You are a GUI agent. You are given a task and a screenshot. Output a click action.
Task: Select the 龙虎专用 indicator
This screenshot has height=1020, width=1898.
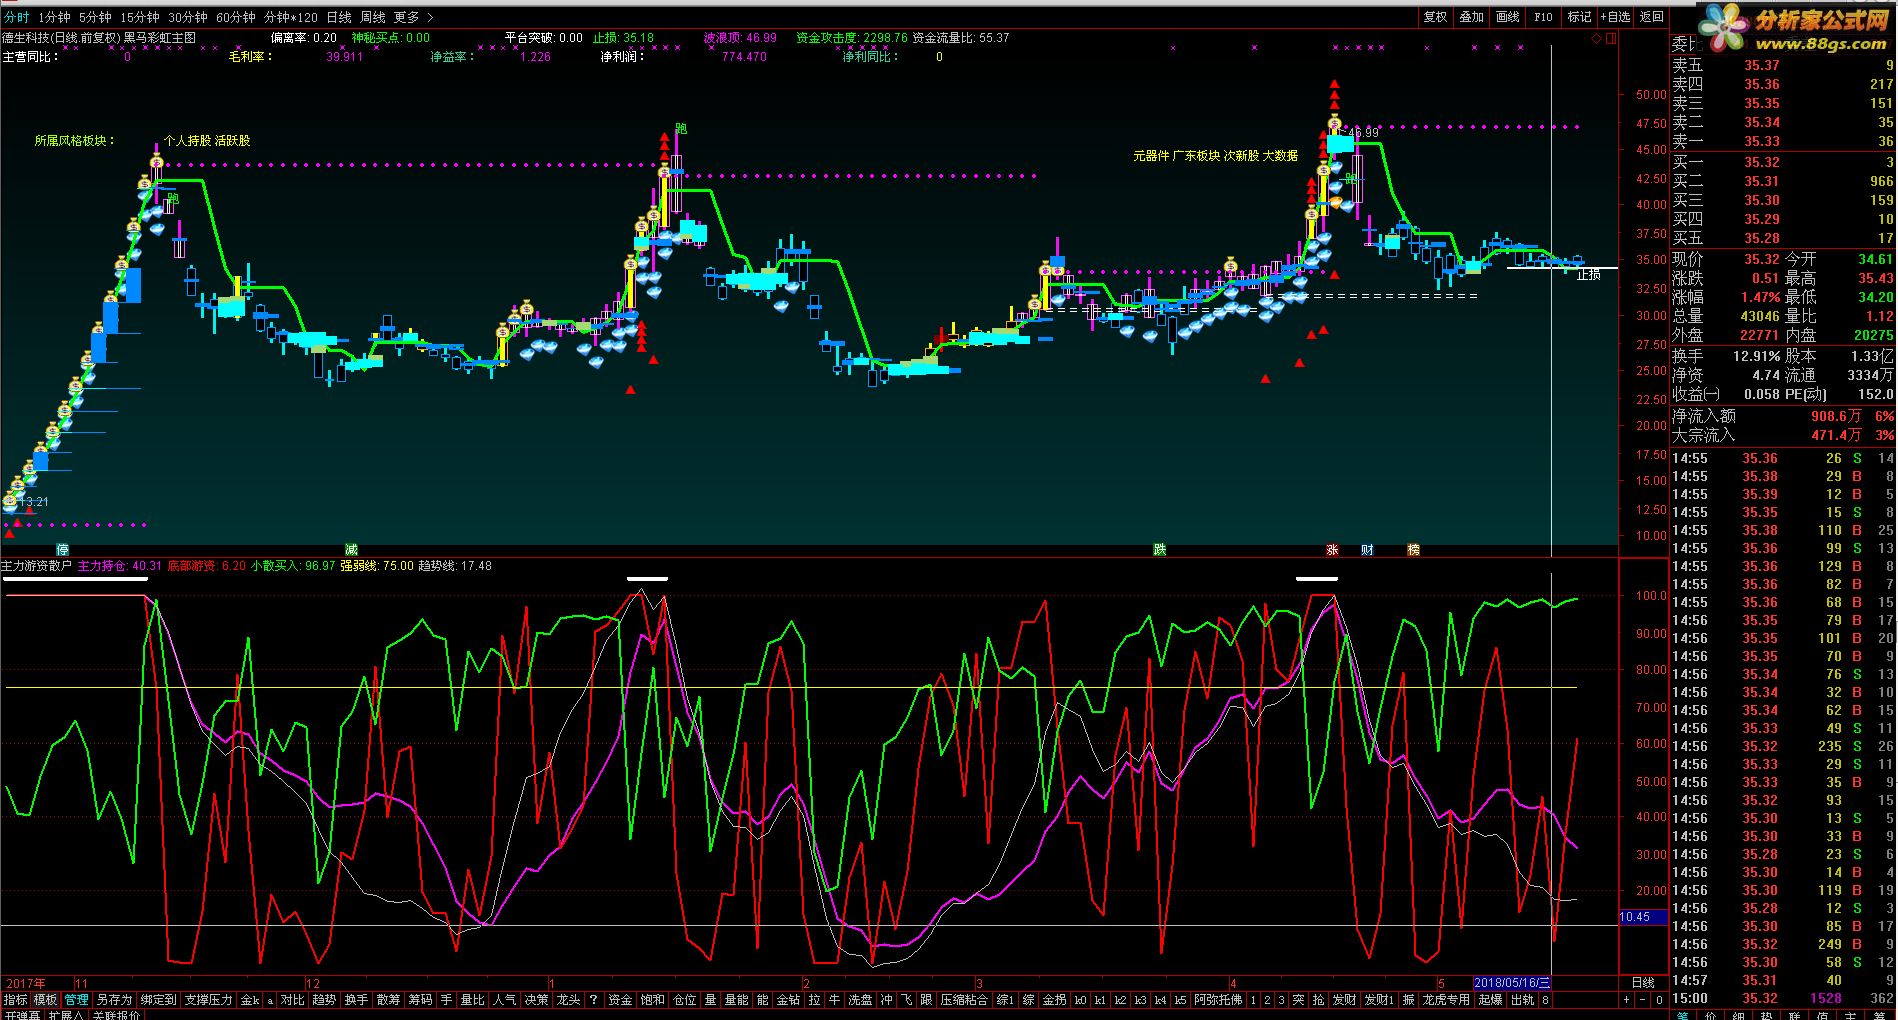[x=1446, y=1000]
